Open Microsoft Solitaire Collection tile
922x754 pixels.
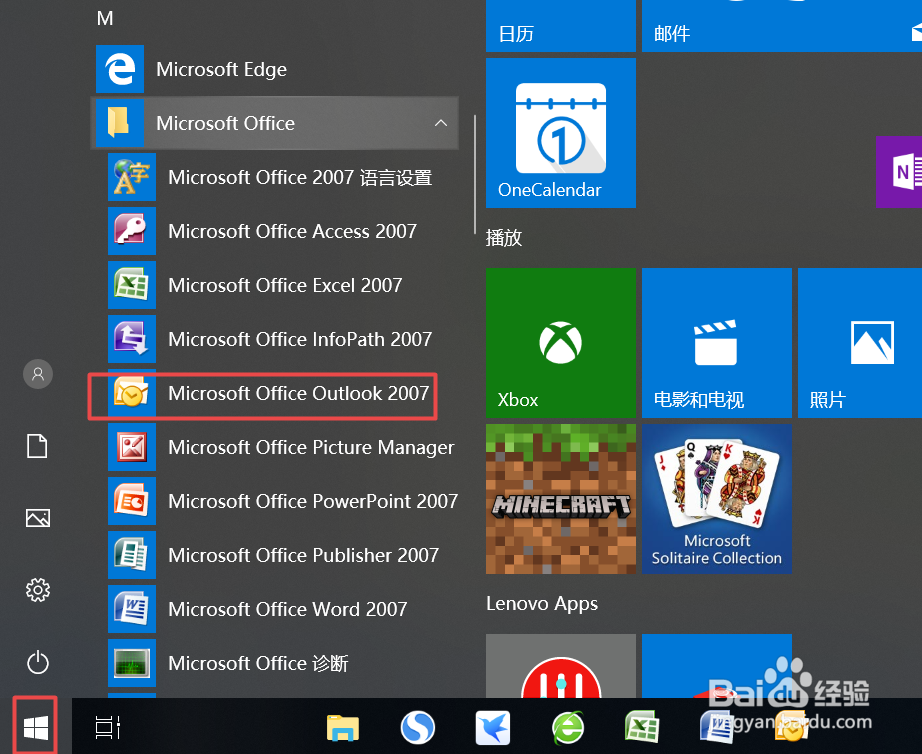[x=717, y=499]
